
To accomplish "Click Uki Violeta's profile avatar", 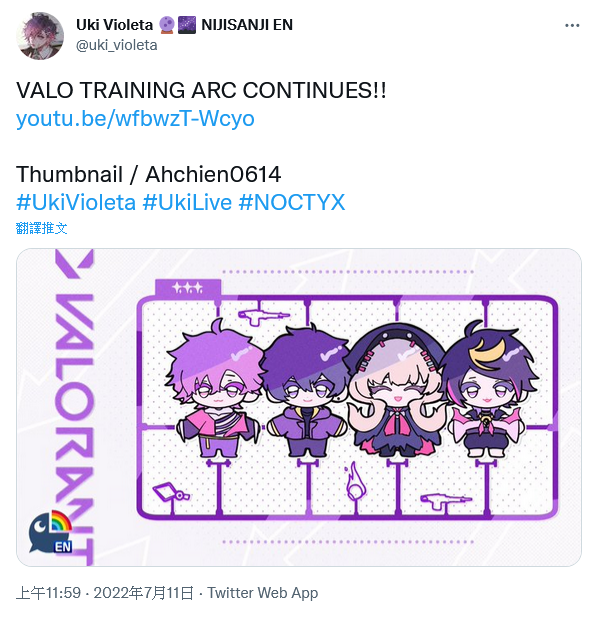I will tap(40, 35).
